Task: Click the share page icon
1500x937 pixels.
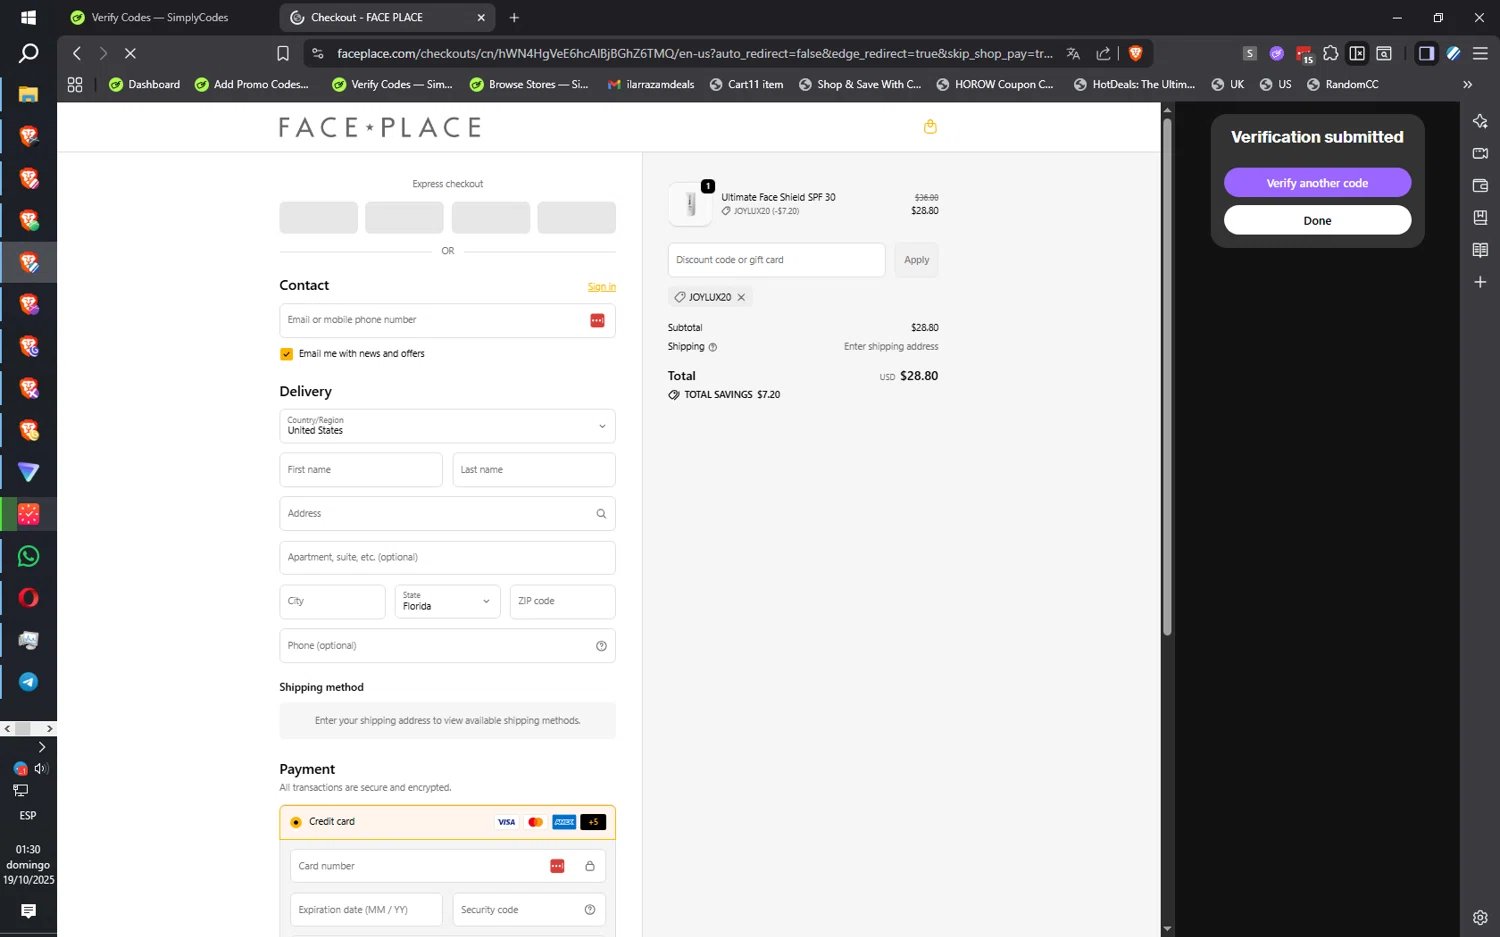Action: pos(1103,53)
